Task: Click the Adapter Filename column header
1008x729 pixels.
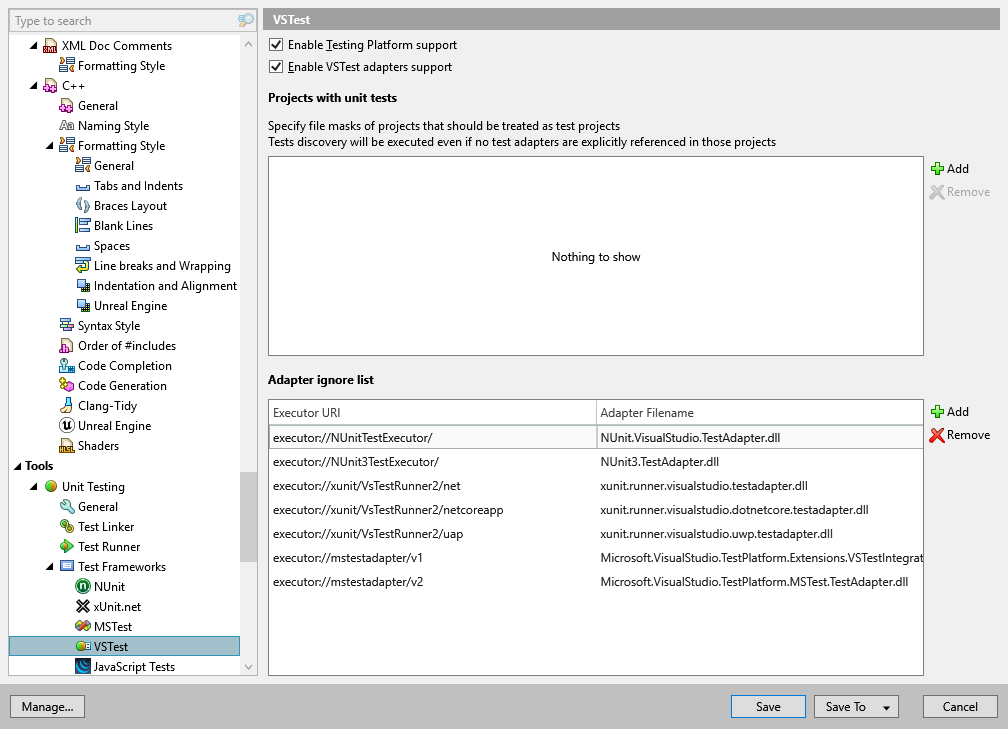Action: click(x=760, y=413)
